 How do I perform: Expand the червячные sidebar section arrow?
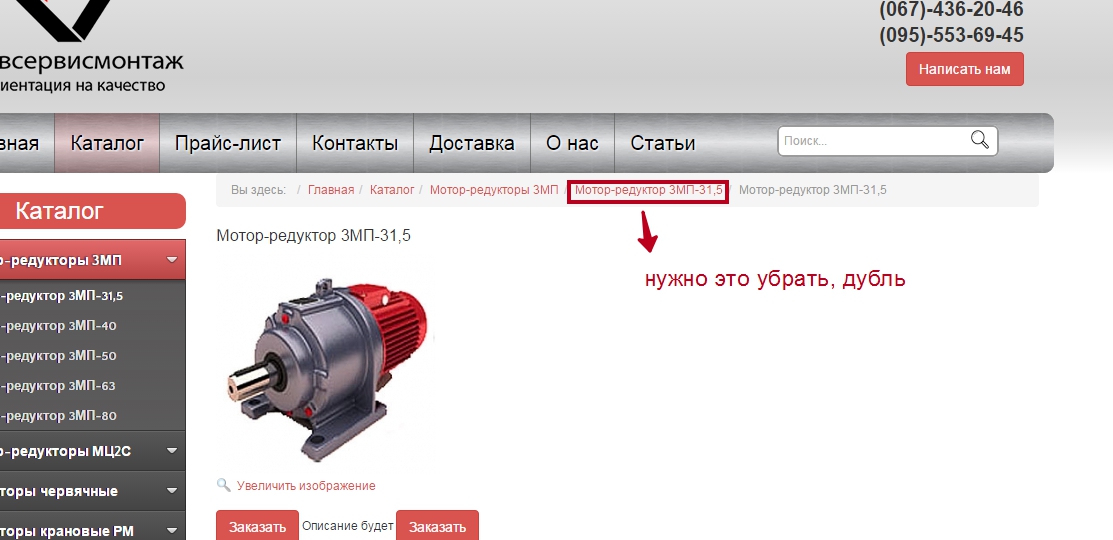click(172, 491)
